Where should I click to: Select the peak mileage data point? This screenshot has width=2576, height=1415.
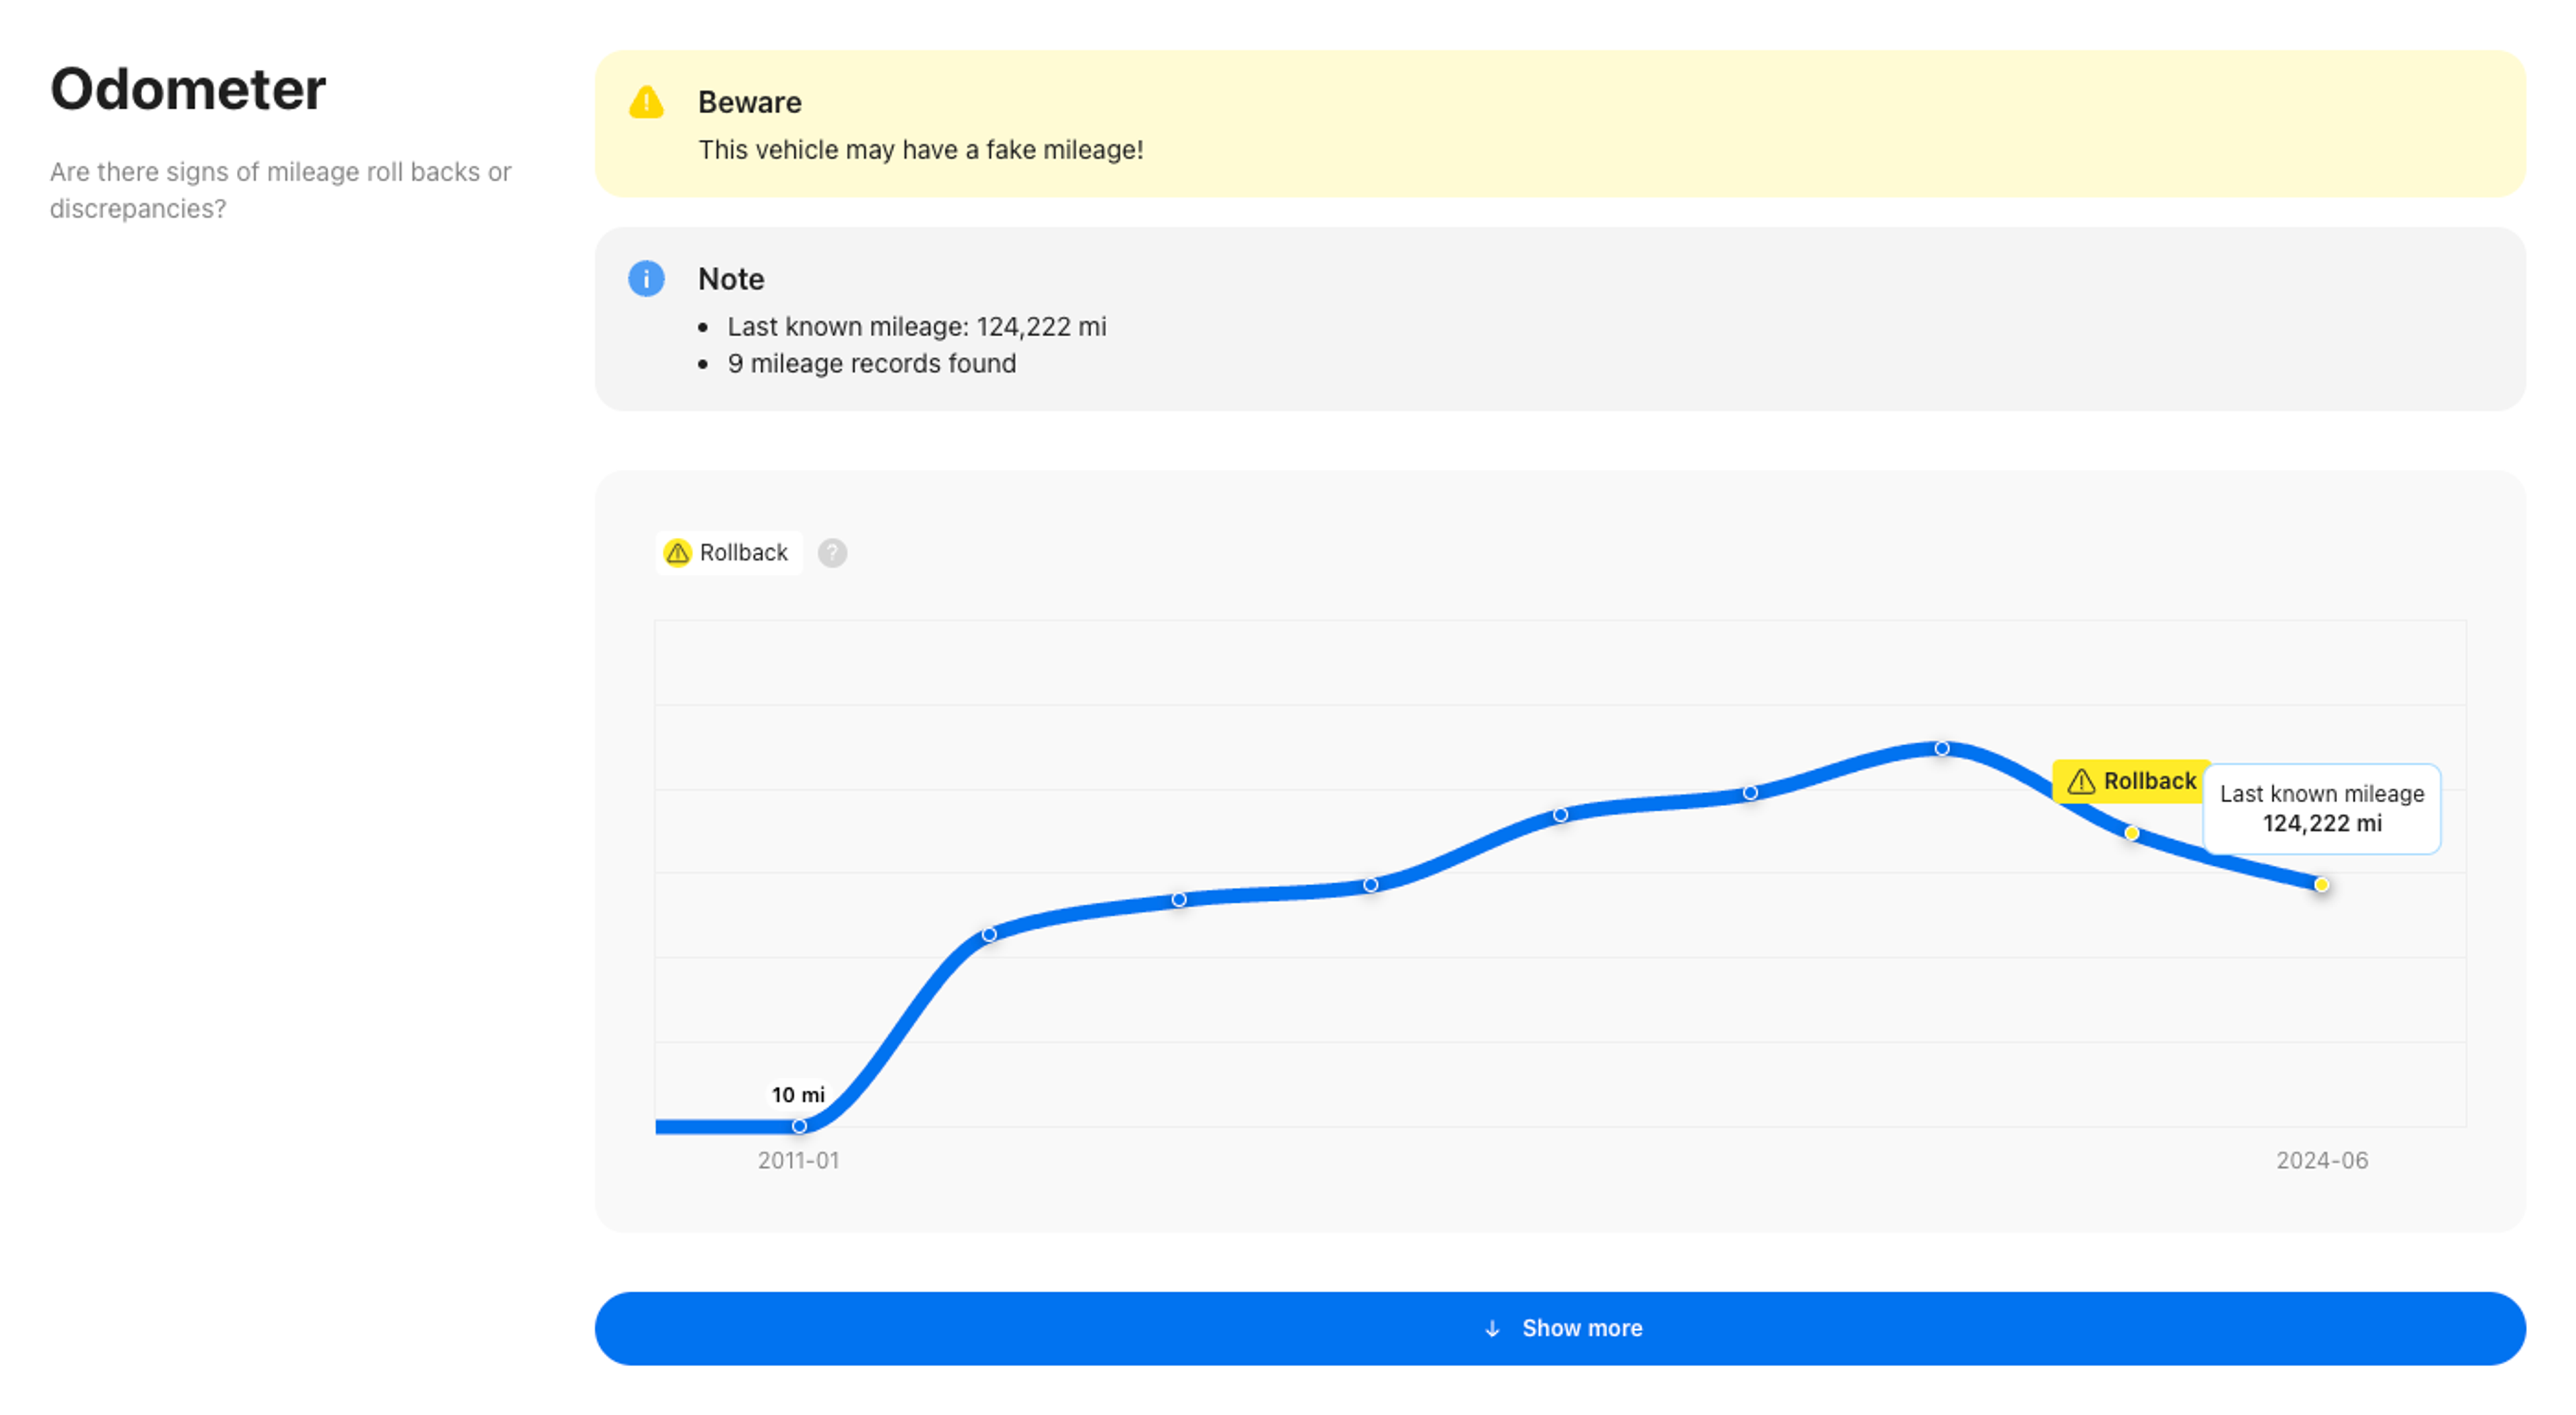[1941, 748]
